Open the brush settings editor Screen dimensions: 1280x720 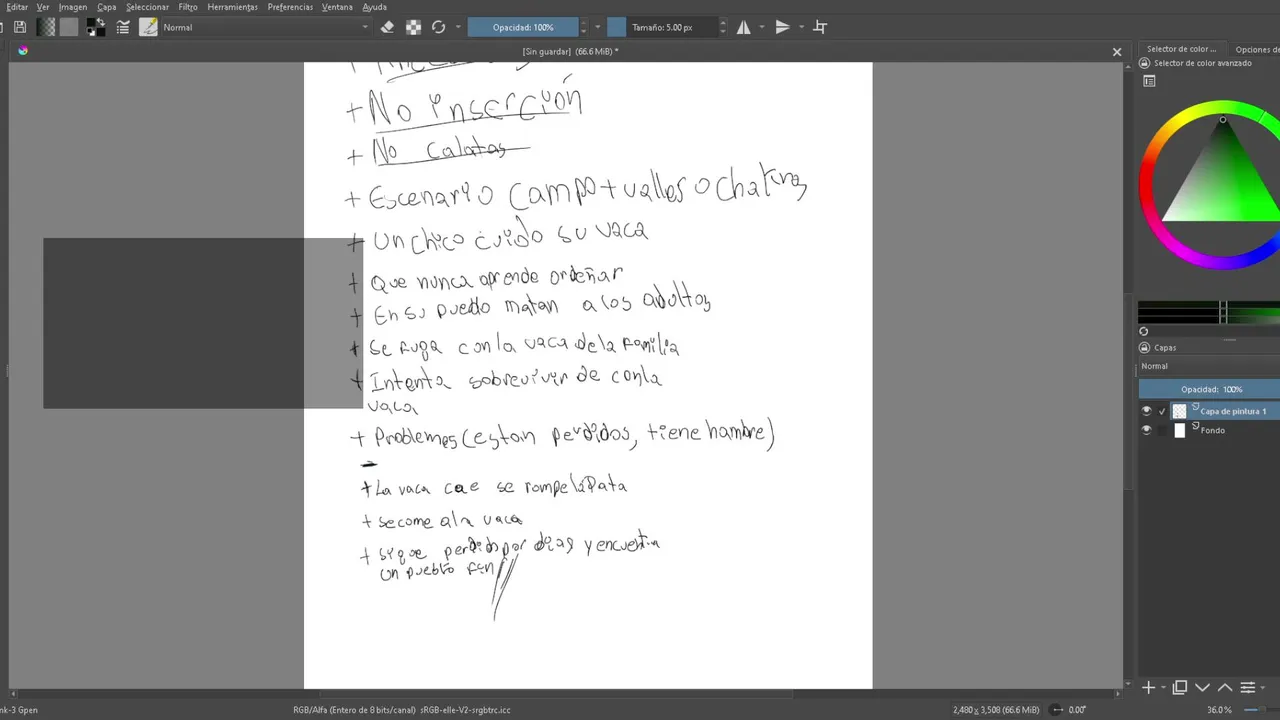click(123, 27)
